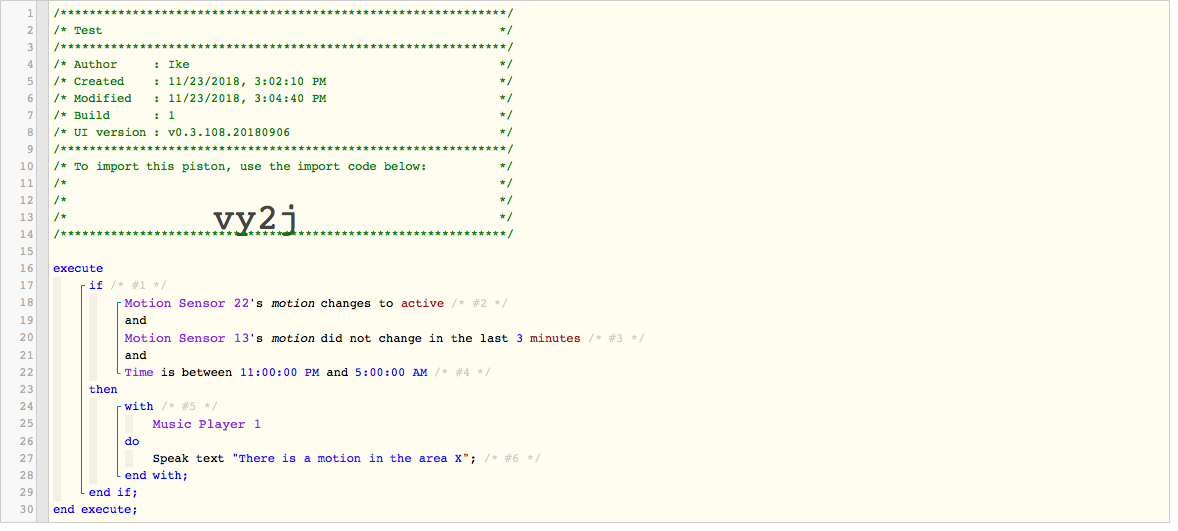
Task: Click the string 'There is a motion in the area X'
Action: click(x=352, y=458)
